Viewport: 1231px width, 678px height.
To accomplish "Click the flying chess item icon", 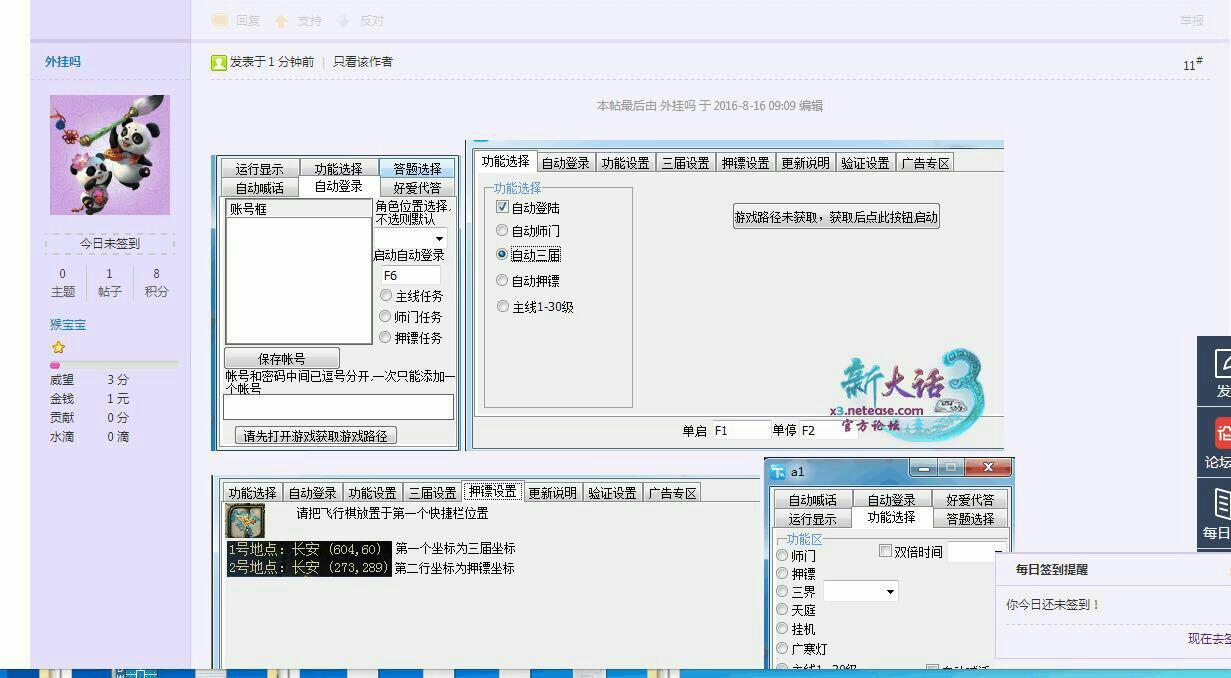I will [245, 521].
